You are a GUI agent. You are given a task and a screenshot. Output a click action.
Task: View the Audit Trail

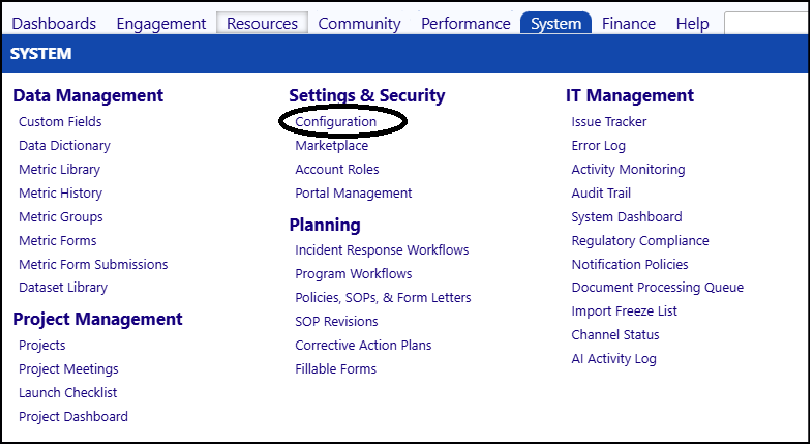pyautogui.click(x=601, y=193)
